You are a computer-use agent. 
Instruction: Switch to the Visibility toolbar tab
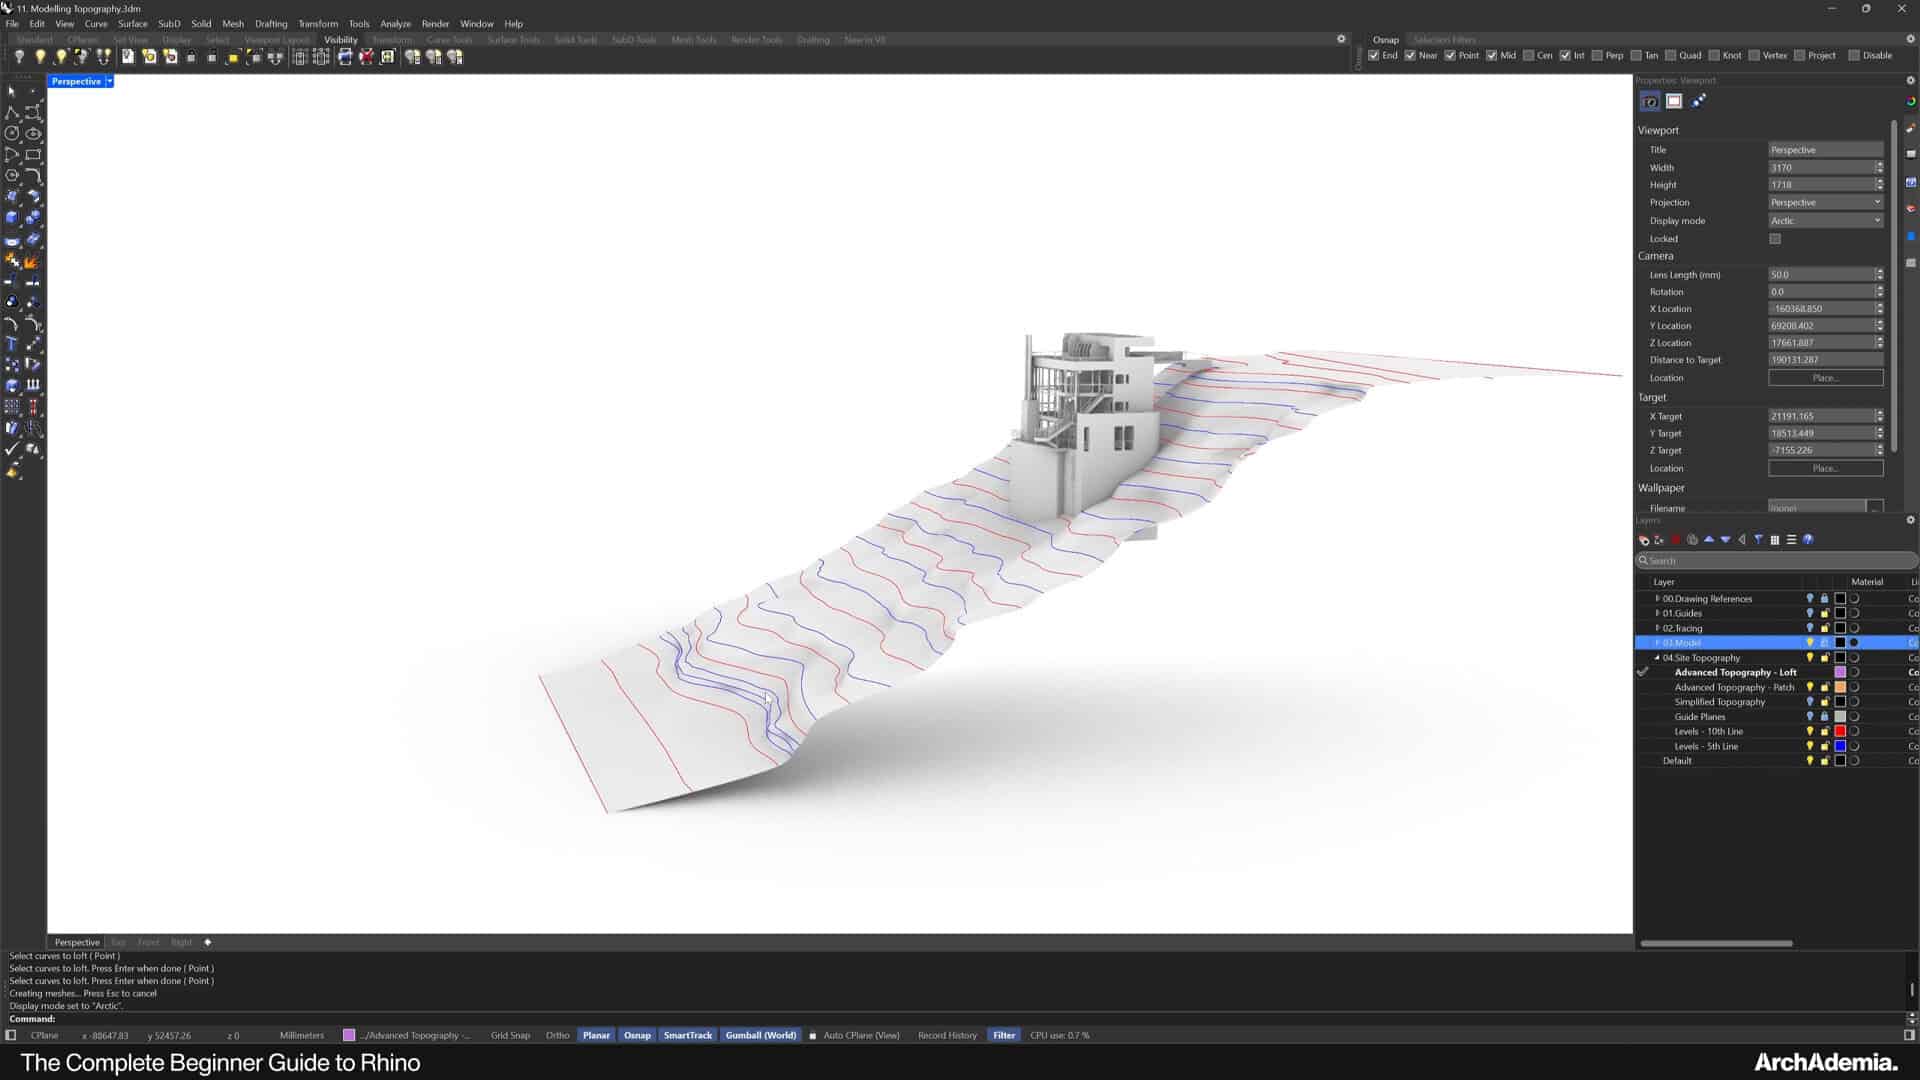tap(340, 40)
